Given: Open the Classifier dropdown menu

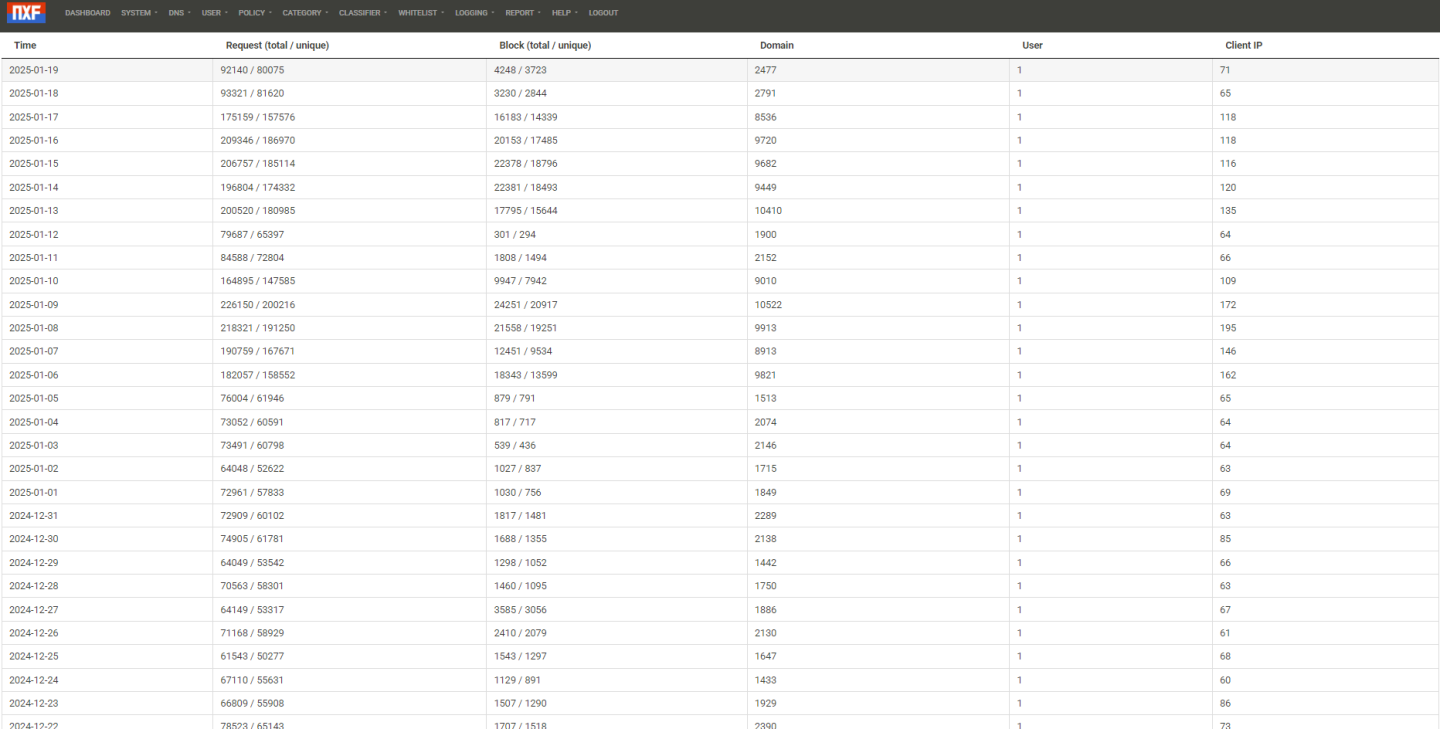Looking at the screenshot, I should pos(362,13).
